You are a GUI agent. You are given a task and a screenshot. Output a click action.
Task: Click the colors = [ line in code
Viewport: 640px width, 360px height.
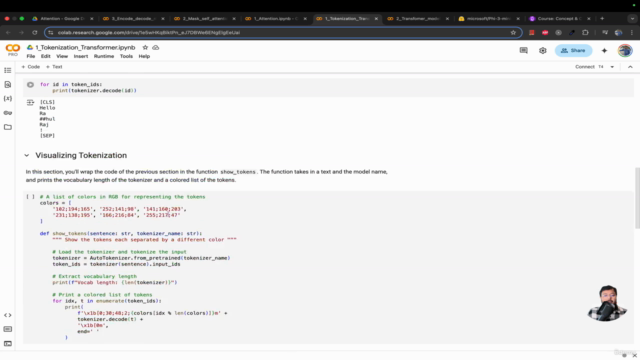pos(56,203)
